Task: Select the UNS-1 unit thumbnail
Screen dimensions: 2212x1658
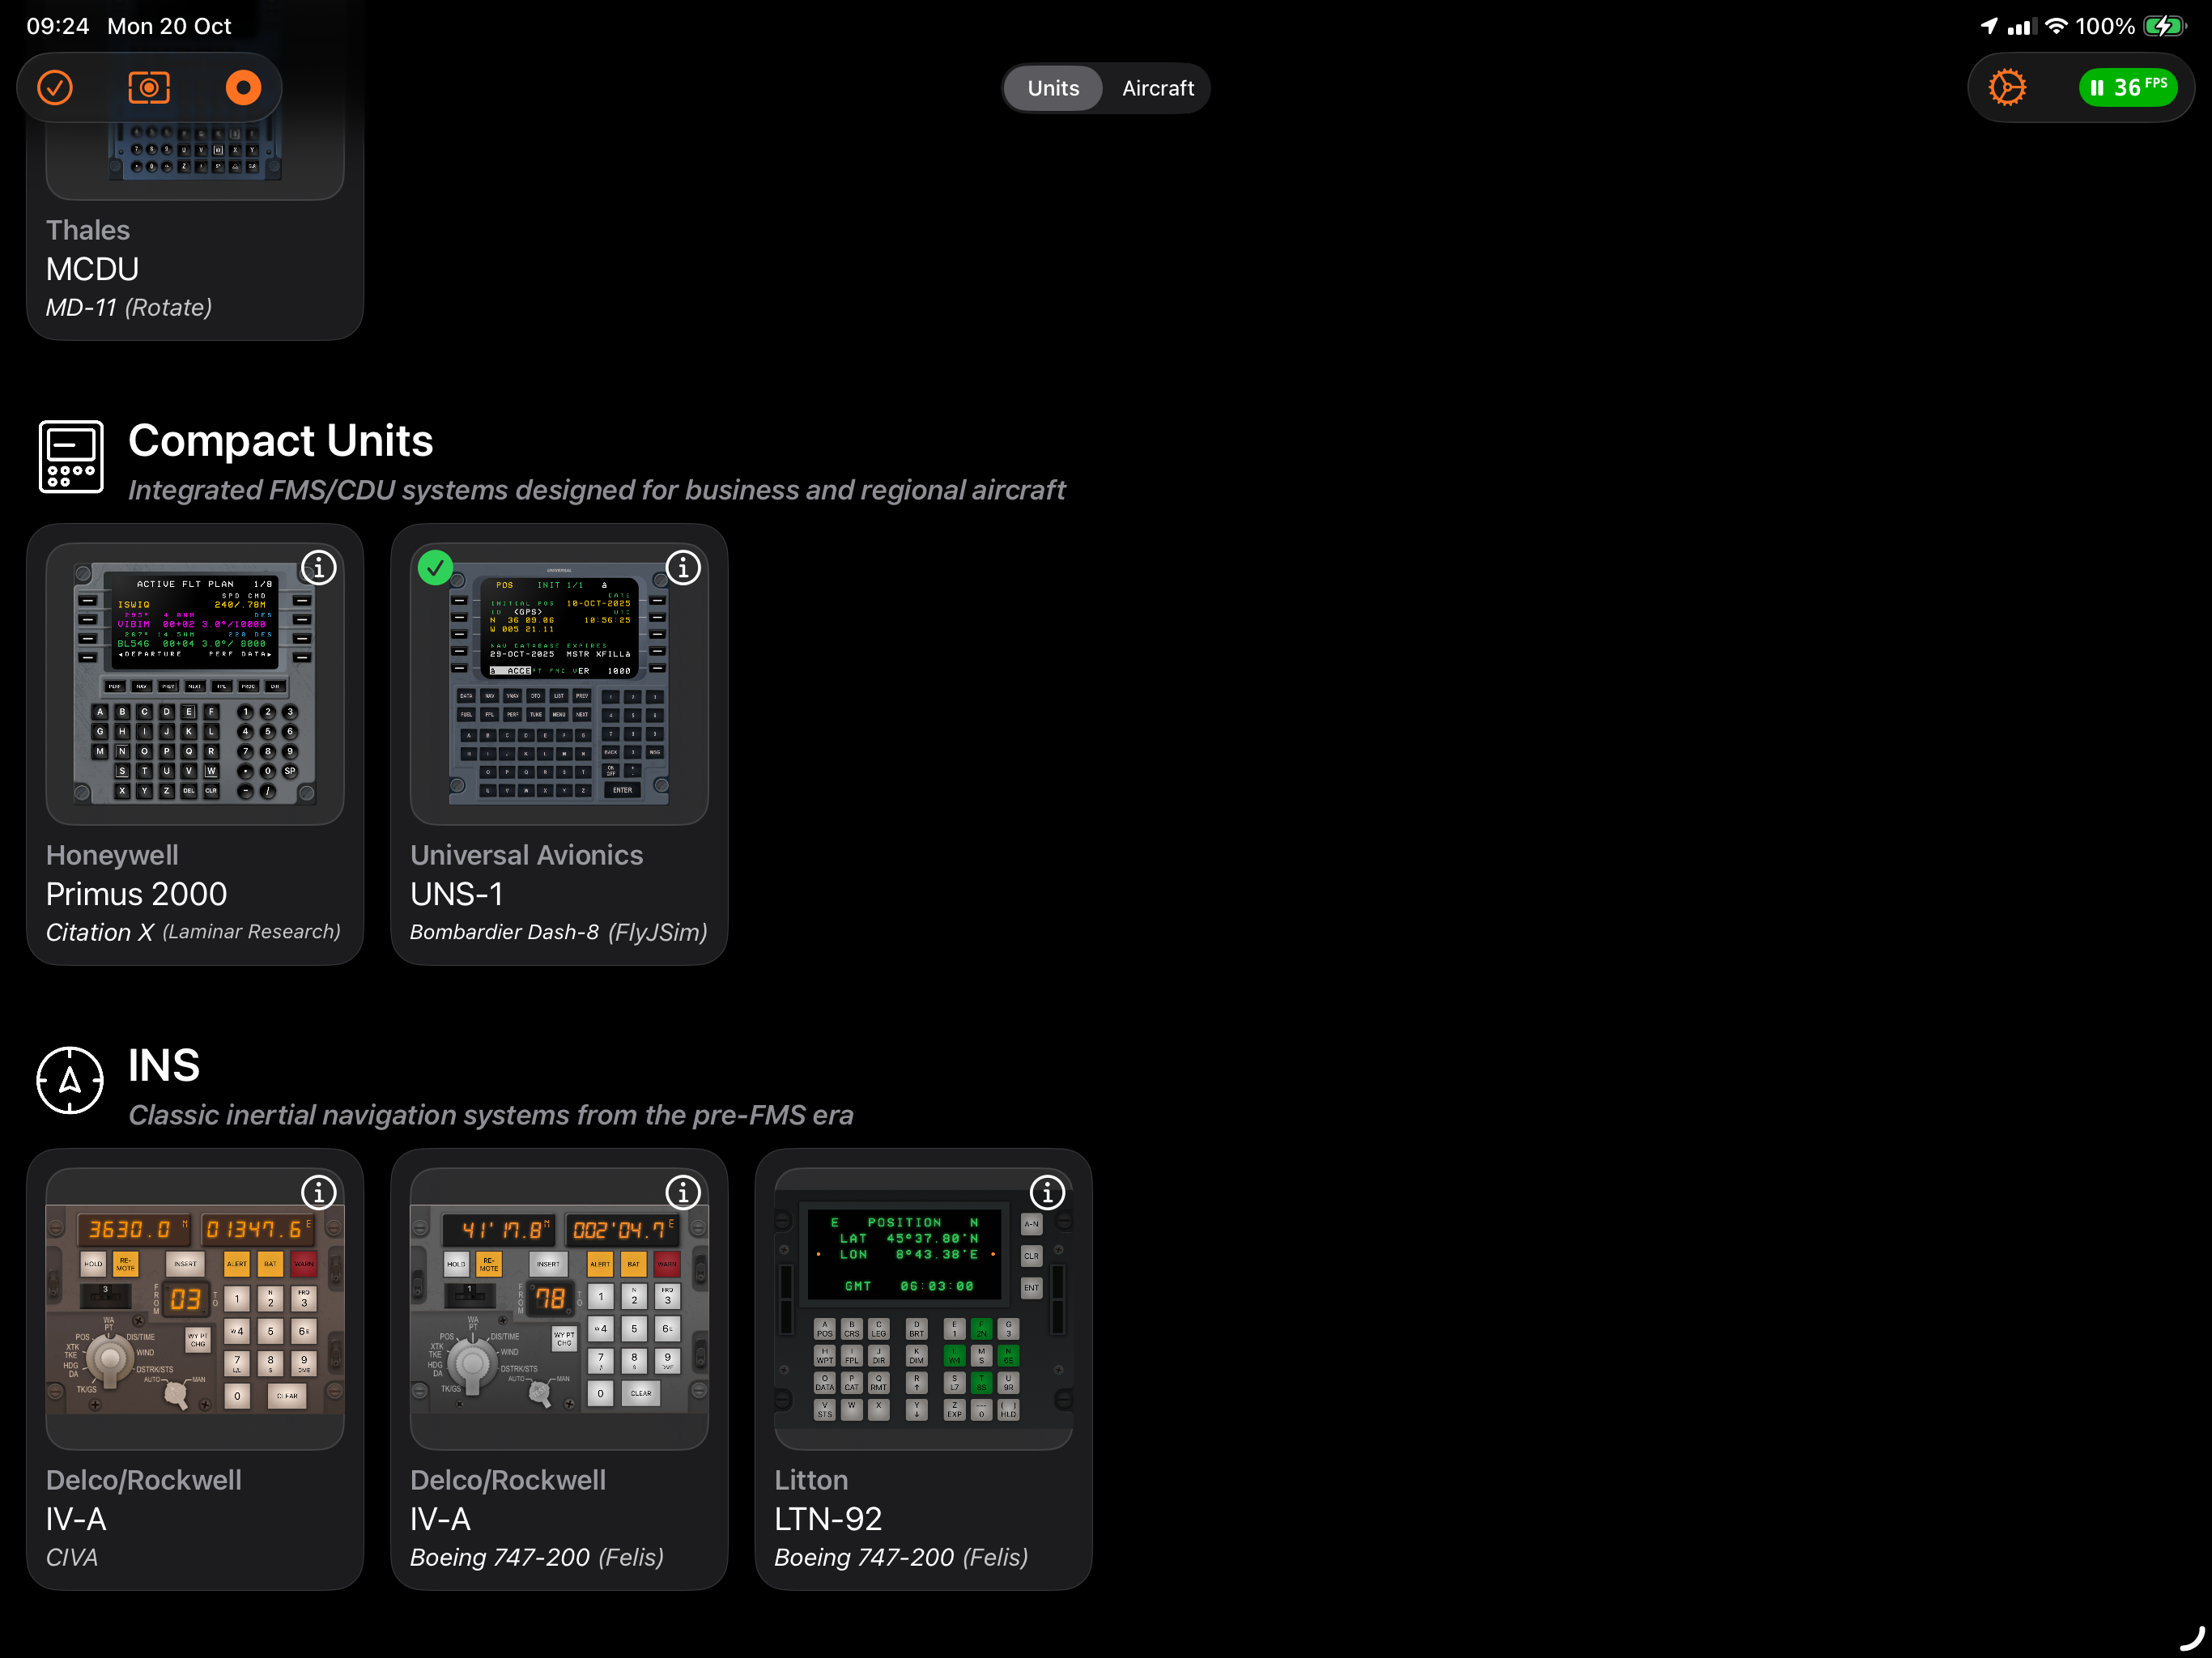Action: 559,684
